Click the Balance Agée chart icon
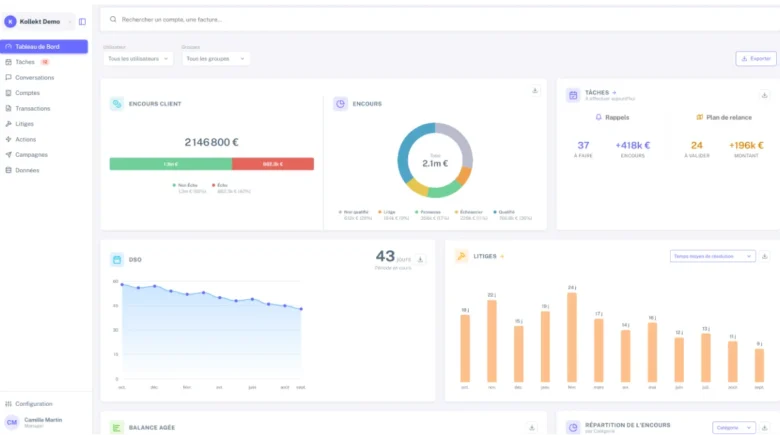The image size is (780, 439). click(116, 428)
